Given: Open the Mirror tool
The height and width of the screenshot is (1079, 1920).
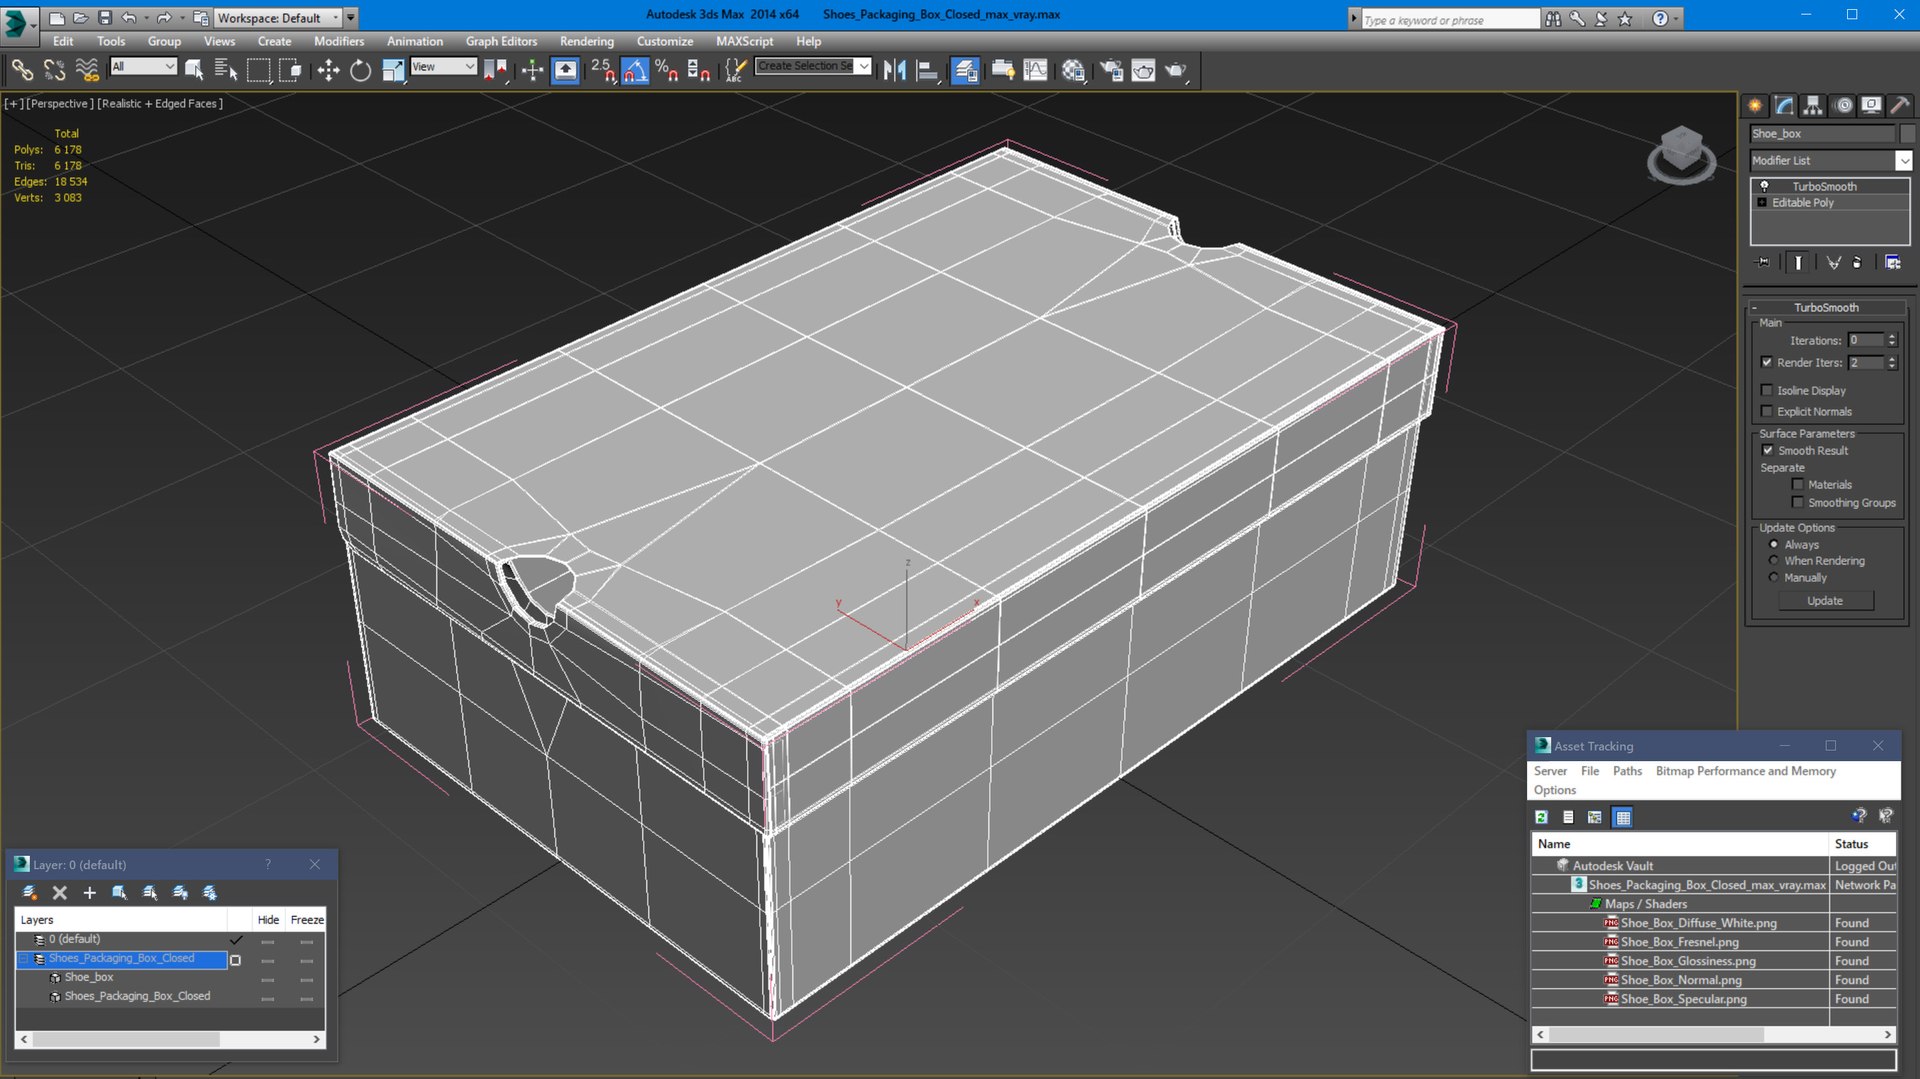Looking at the screenshot, I should point(895,70).
